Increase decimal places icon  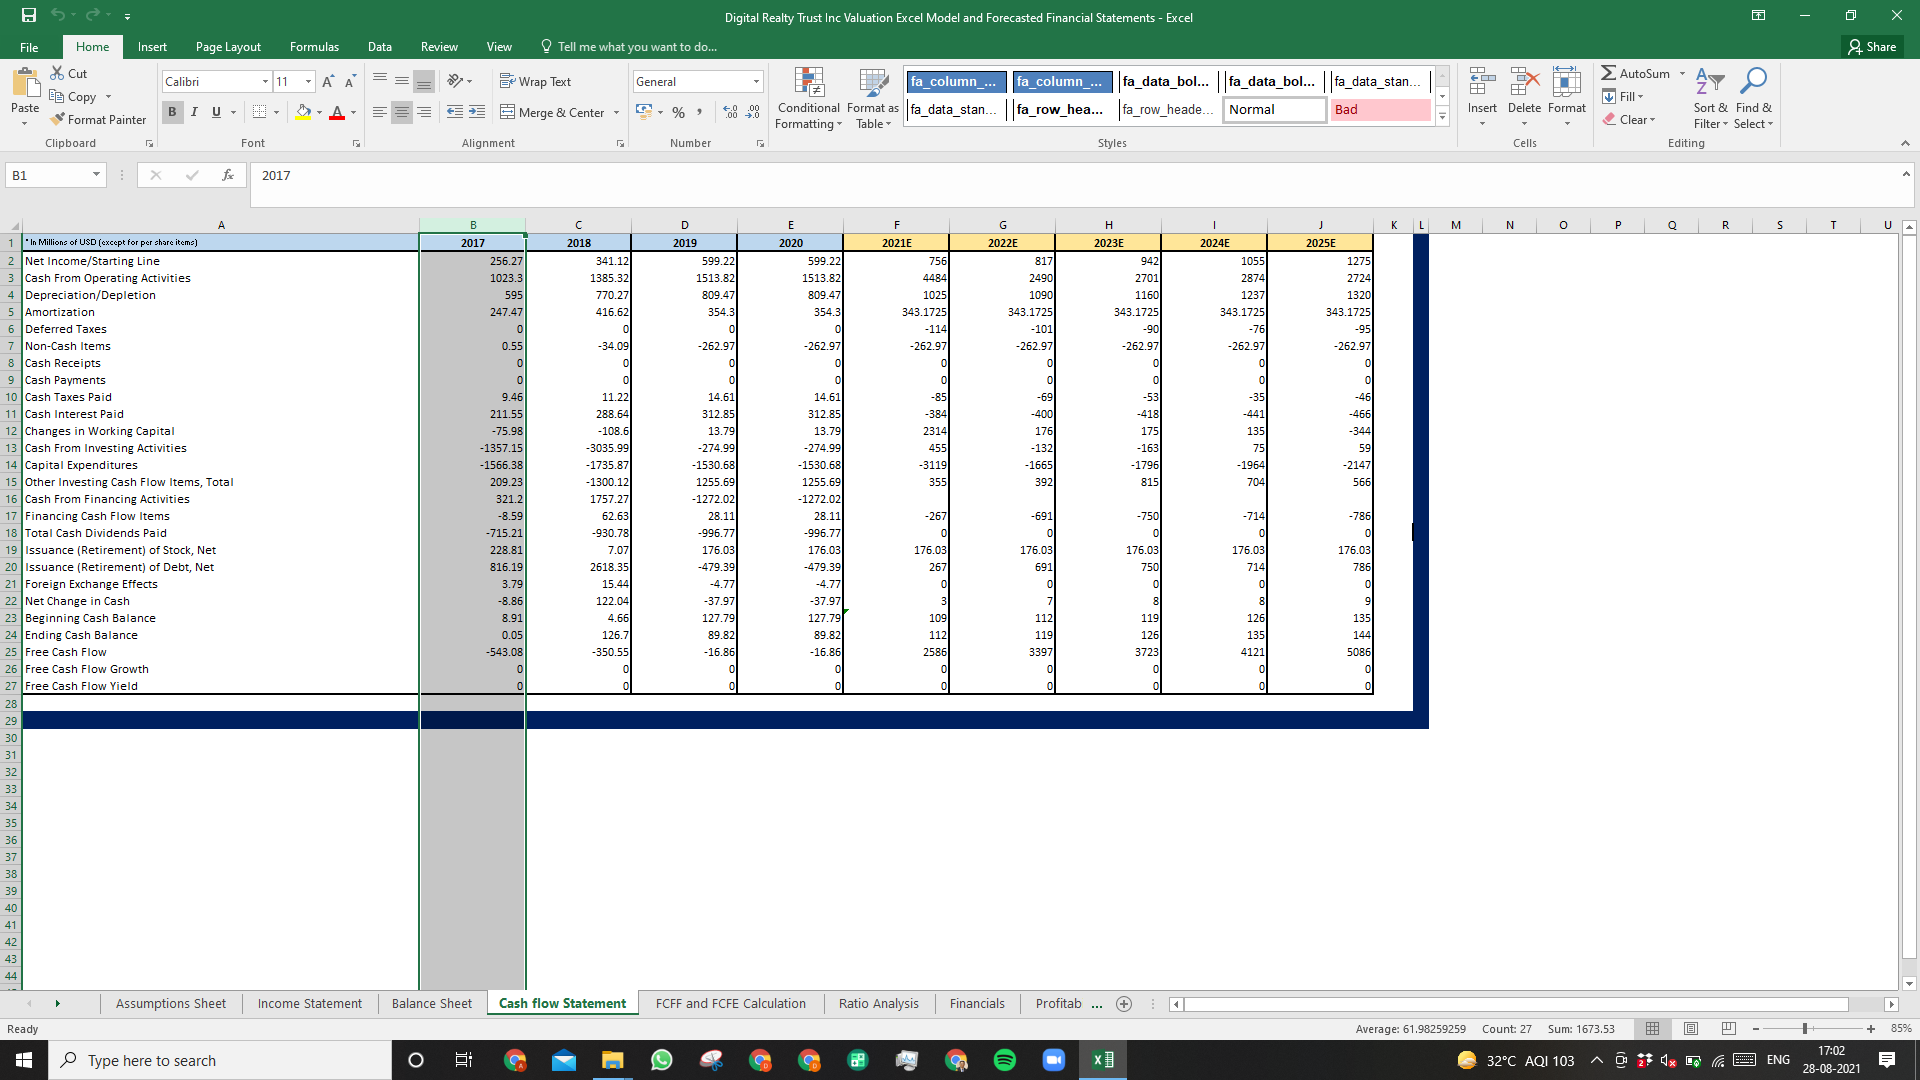pyautogui.click(x=731, y=112)
